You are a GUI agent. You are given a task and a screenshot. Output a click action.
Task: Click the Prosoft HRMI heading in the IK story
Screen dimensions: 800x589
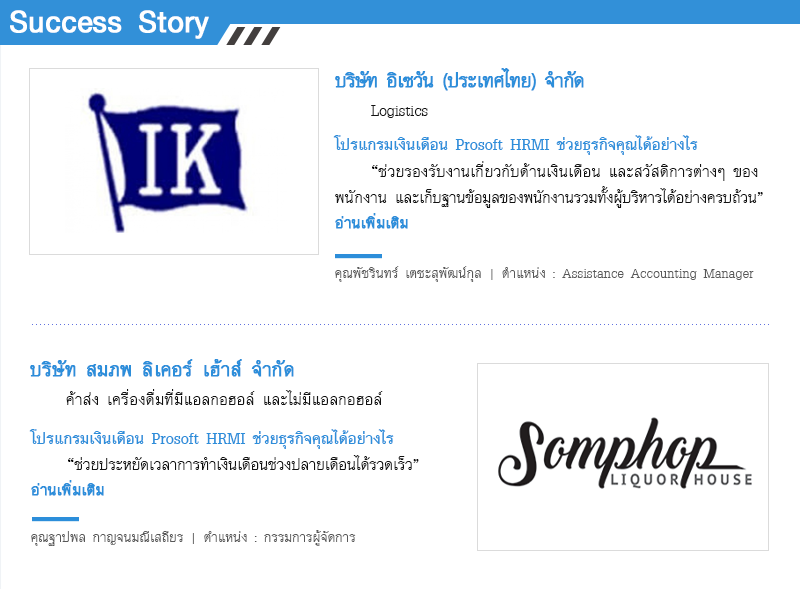click(x=516, y=144)
